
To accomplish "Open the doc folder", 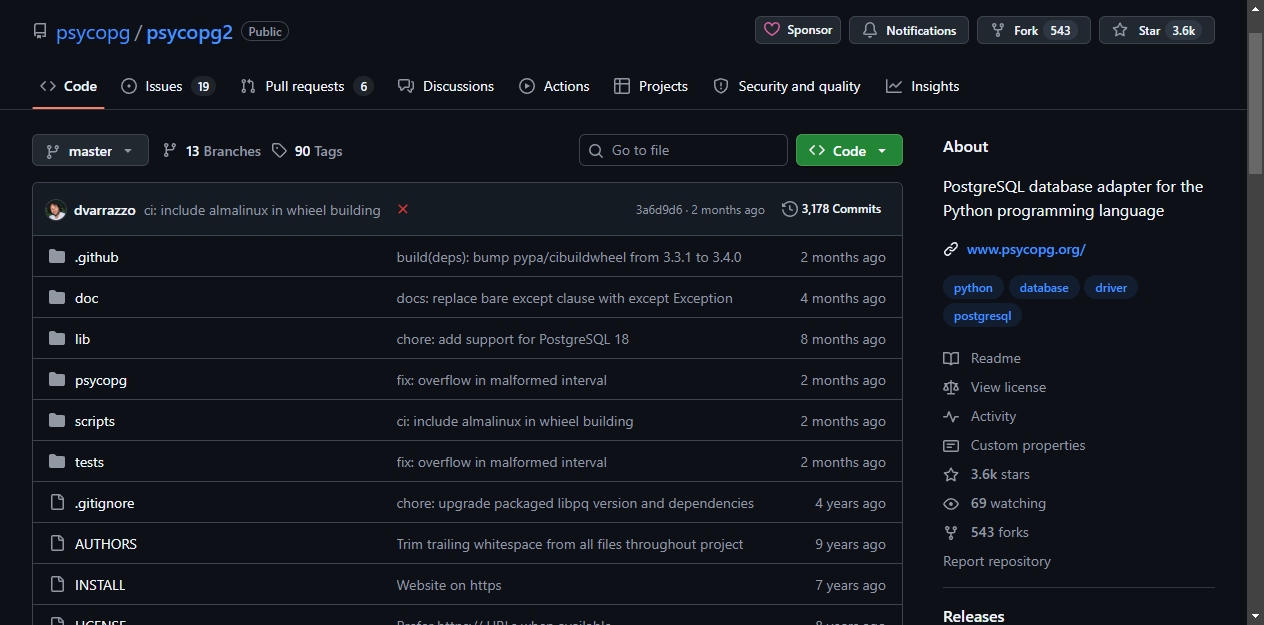I will point(87,298).
